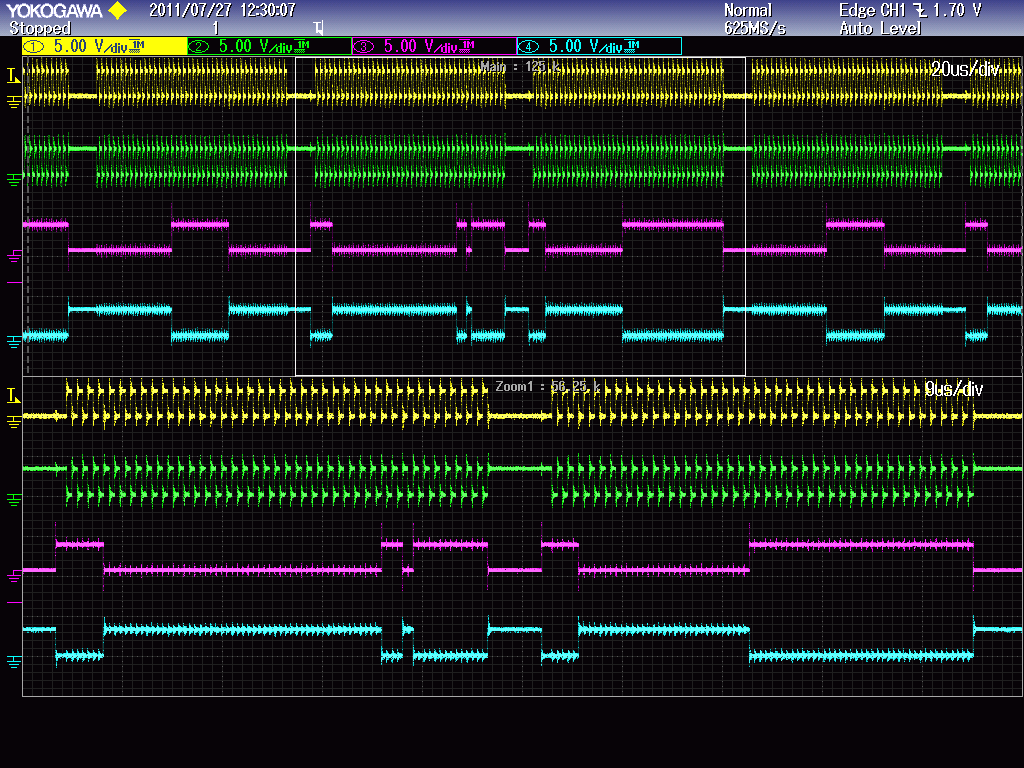Click the 9us/div zoom timebase label

(x=953, y=389)
